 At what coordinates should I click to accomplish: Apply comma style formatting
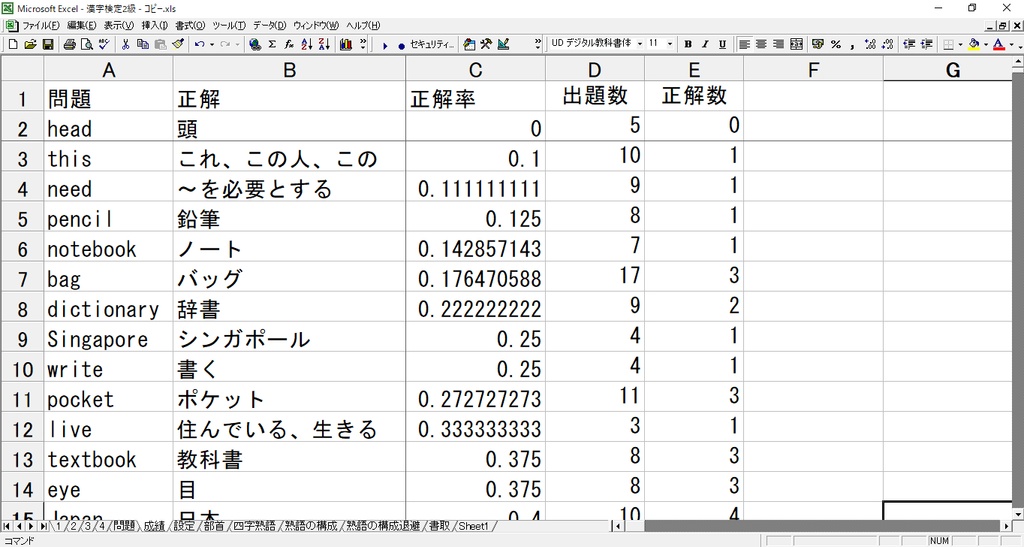(x=852, y=44)
